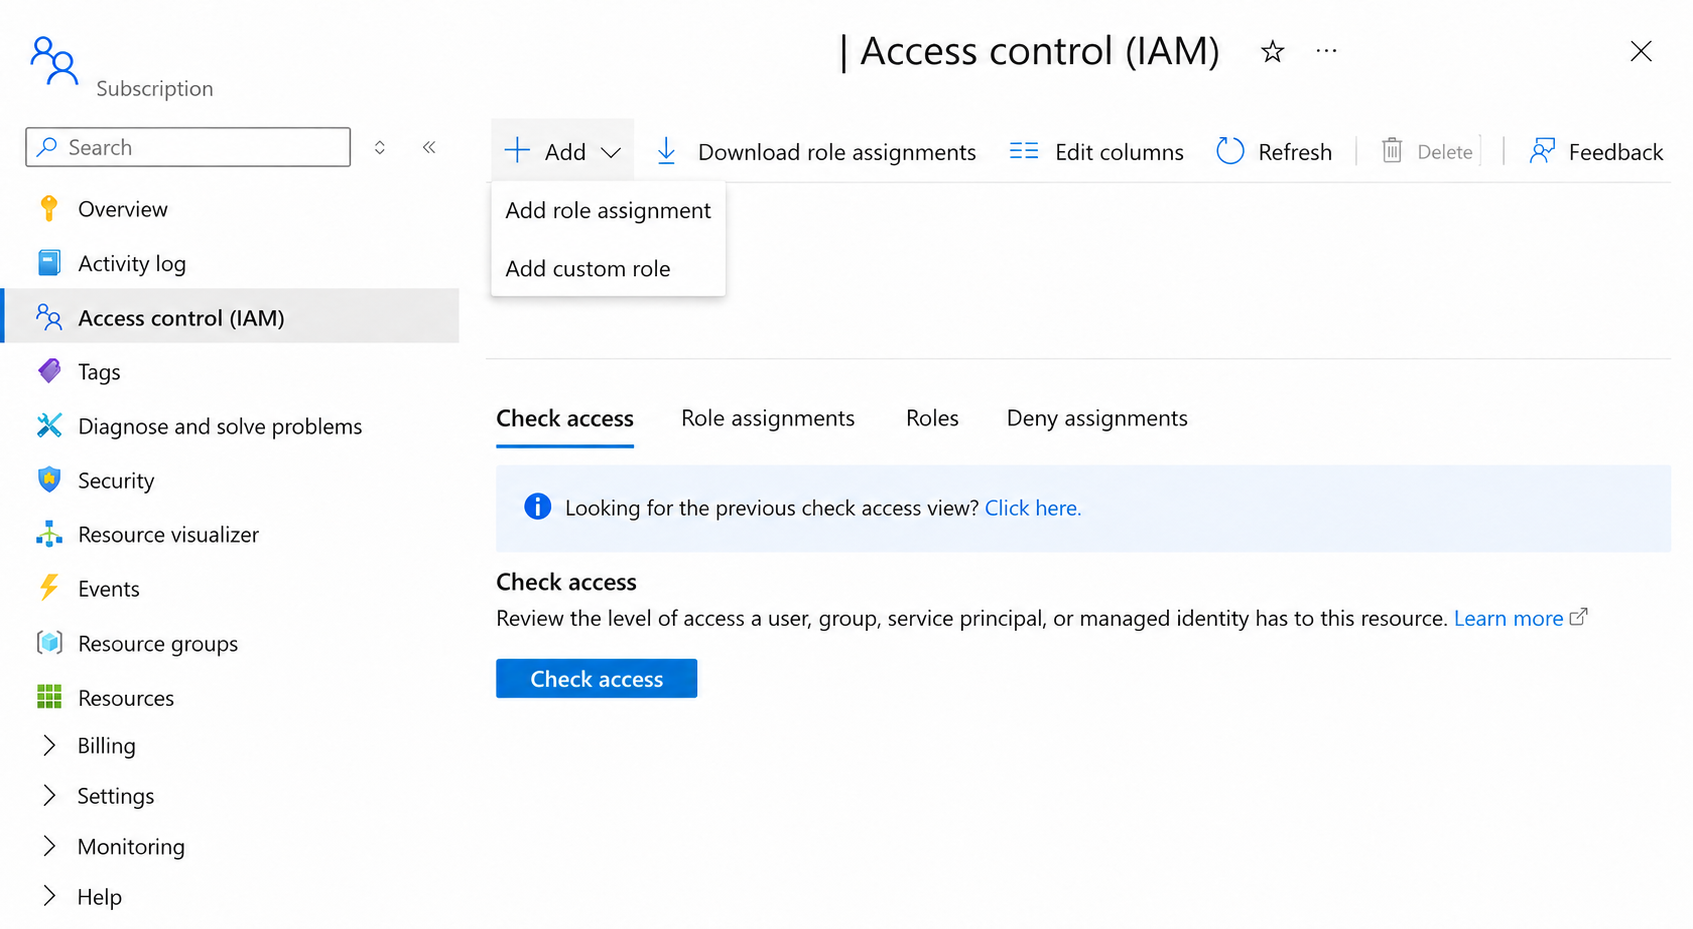Image resolution: width=1693 pixels, height=929 pixels.
Task: Toggle the Add dropdown chevron
Action: pos(611,153)
